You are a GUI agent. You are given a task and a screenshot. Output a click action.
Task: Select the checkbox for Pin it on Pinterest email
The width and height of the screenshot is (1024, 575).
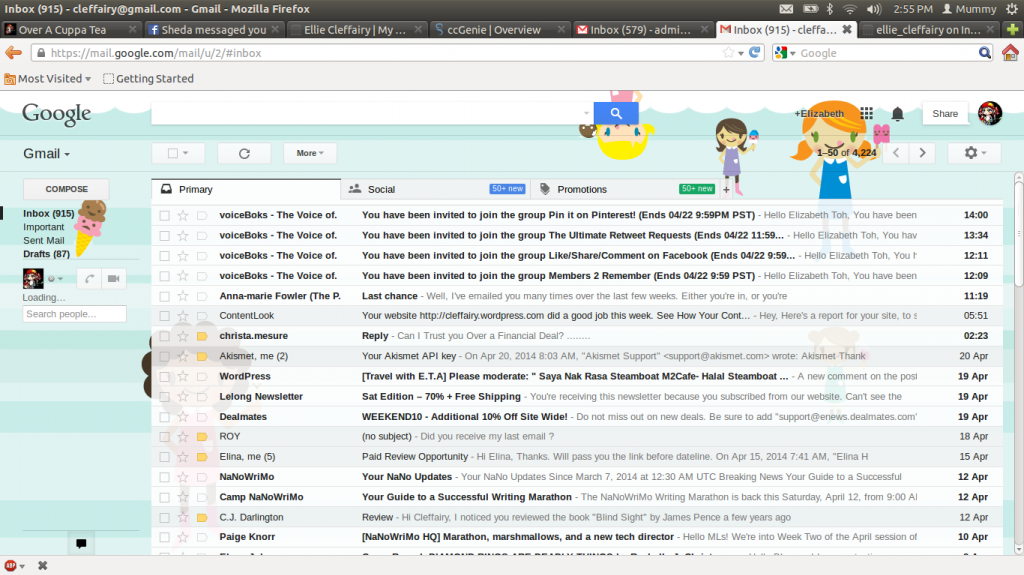tap(165, 215)
